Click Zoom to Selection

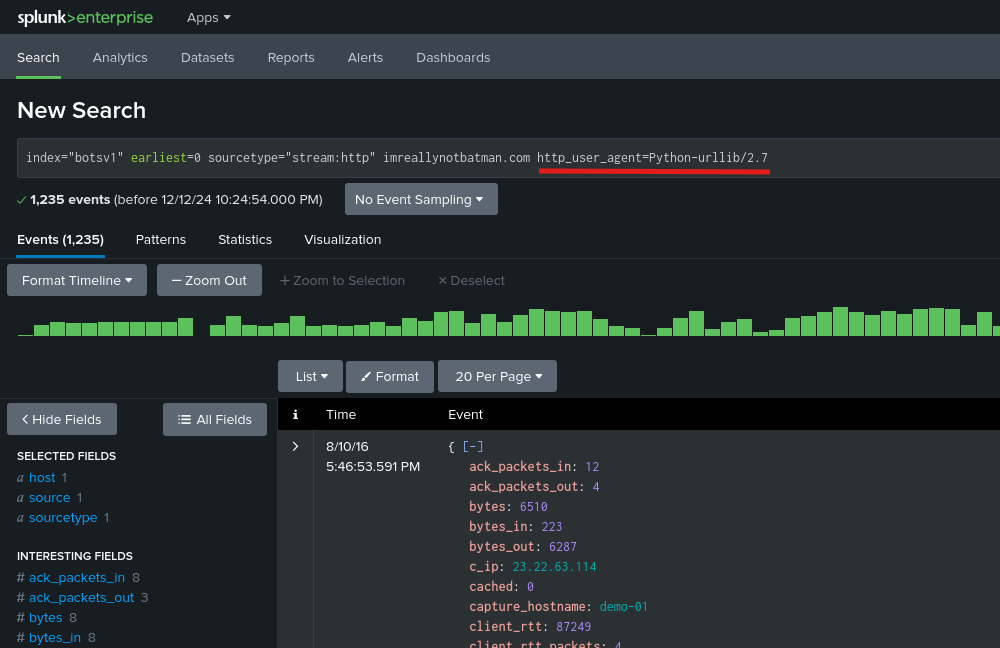[x=342, y=281]
